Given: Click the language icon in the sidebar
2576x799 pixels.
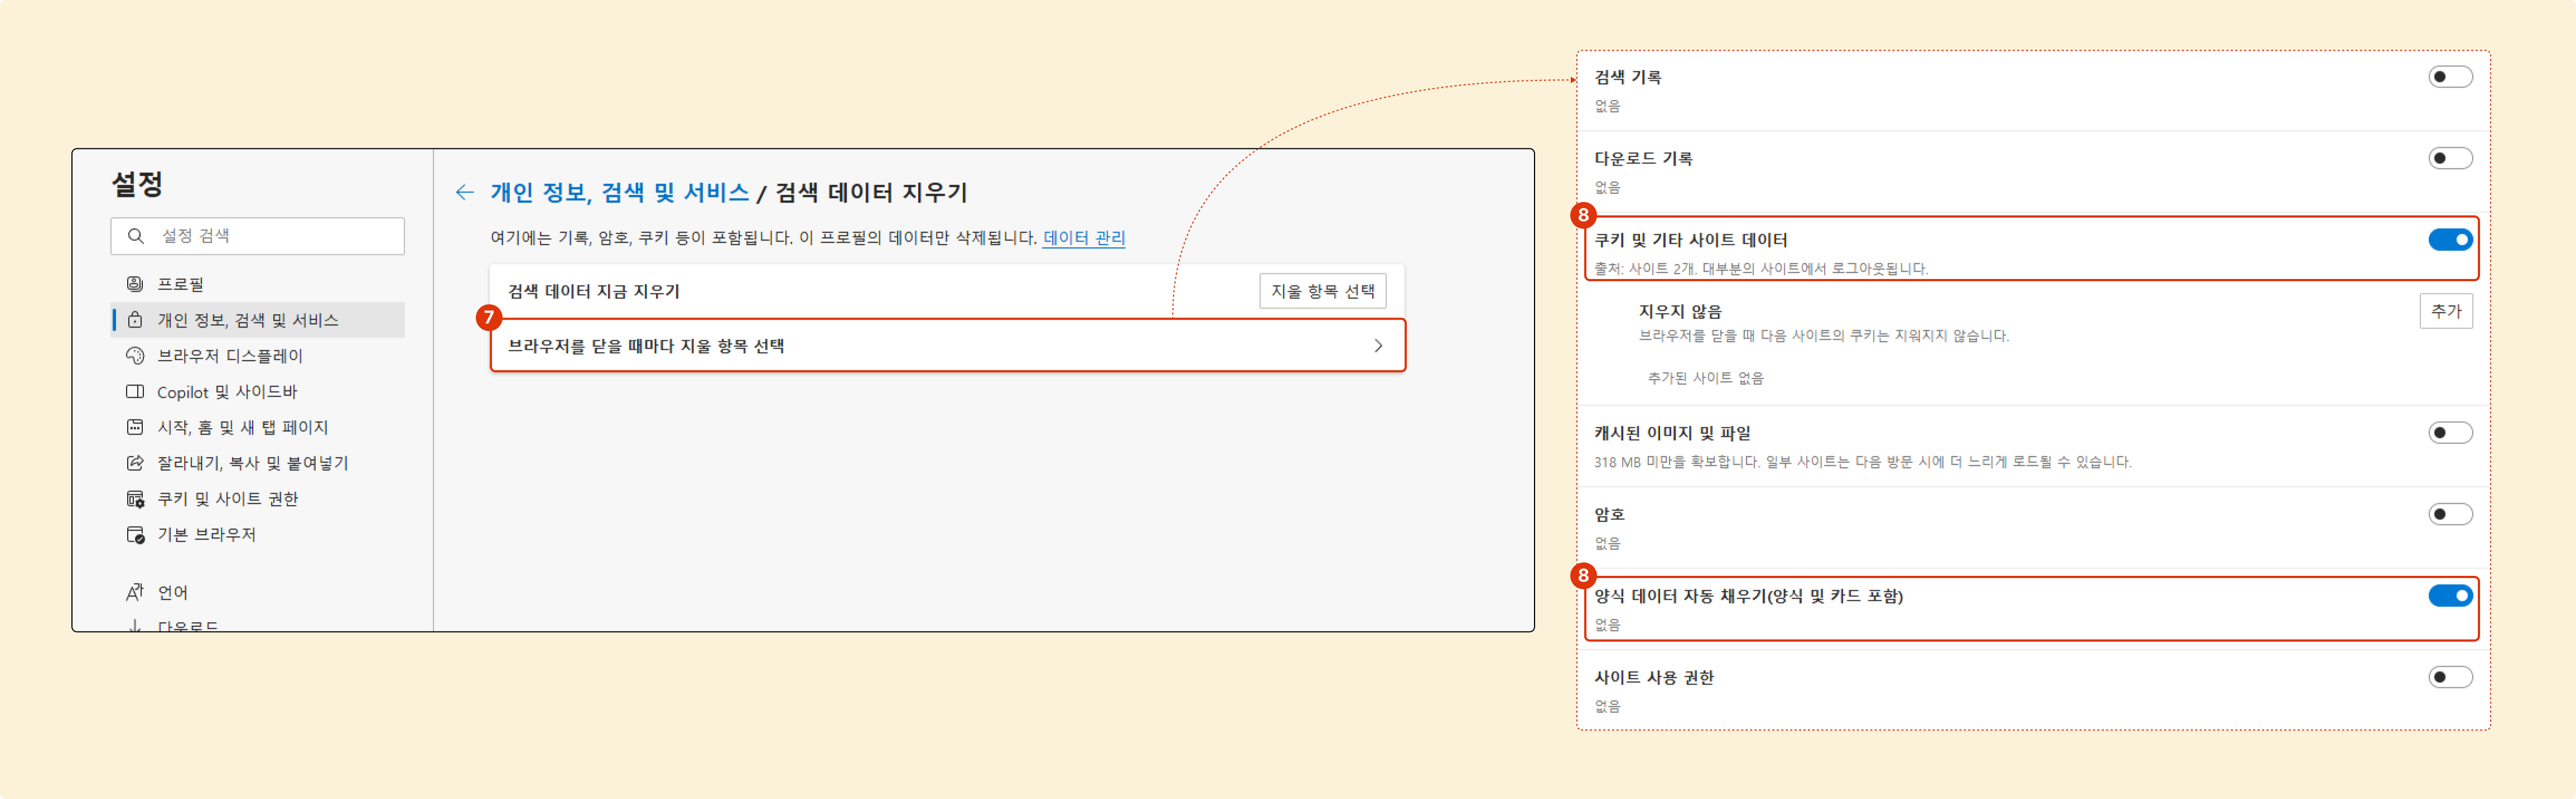Looking at the screenshot, I should (x=135, y=592).
